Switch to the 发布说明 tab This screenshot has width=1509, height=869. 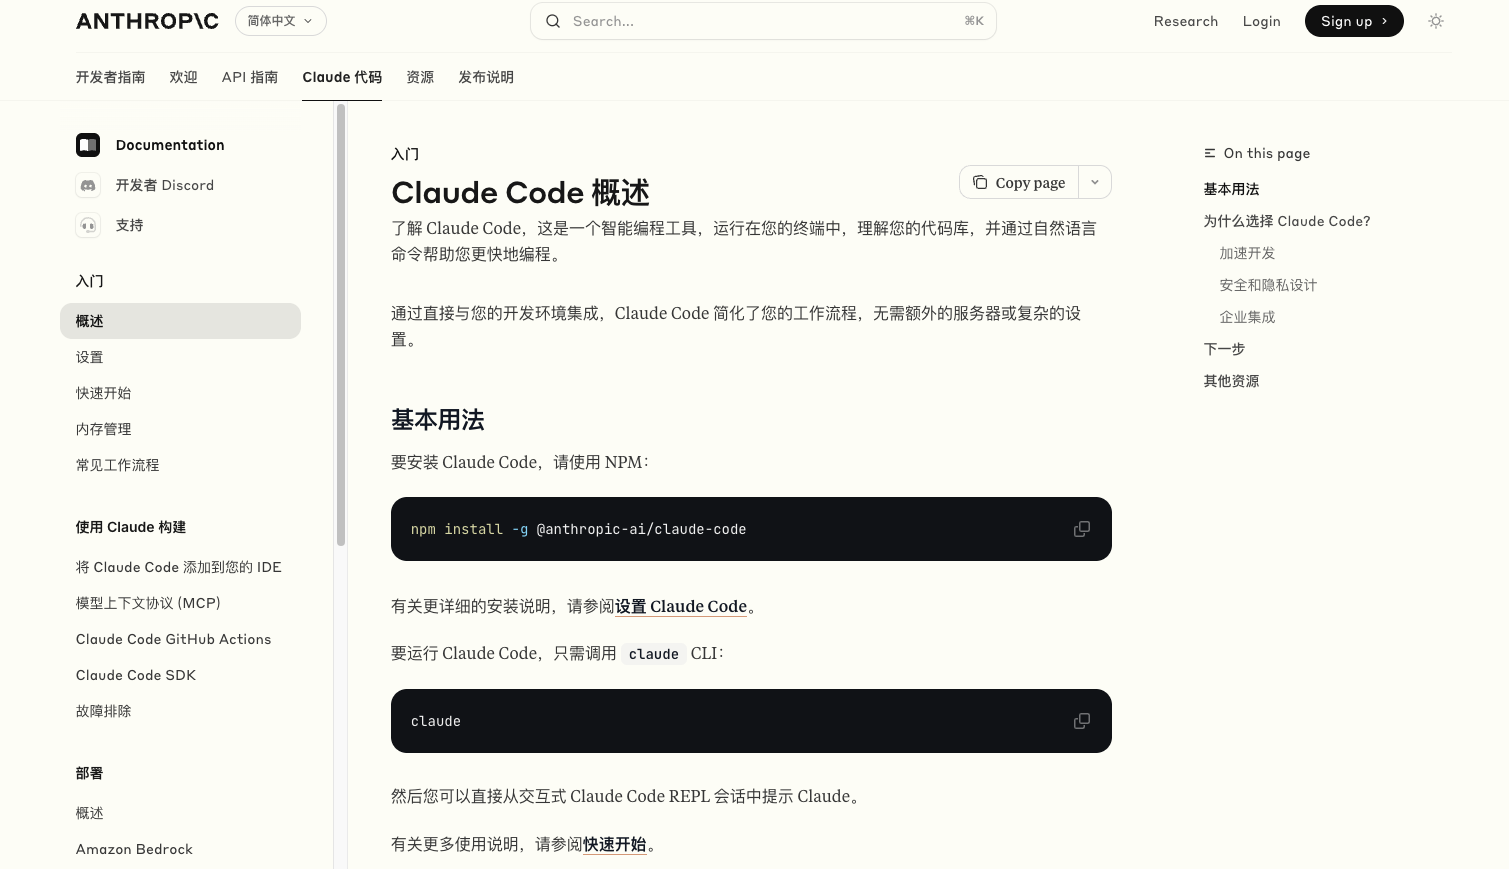(x=486, y=77)
